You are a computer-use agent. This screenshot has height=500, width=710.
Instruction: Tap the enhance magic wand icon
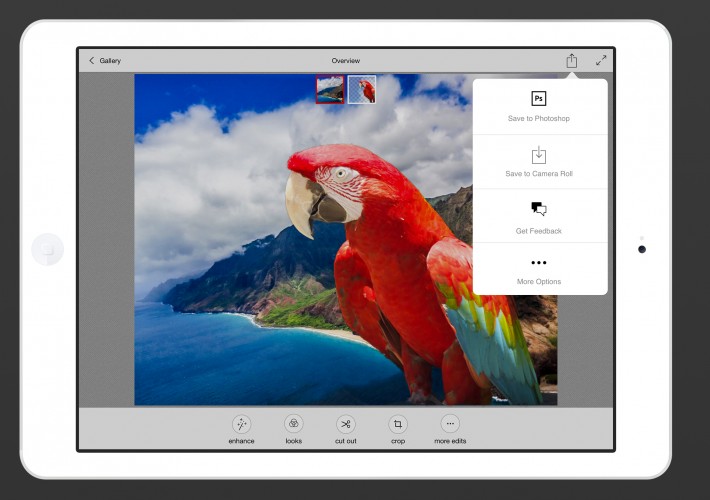click(x=241, y=424)
